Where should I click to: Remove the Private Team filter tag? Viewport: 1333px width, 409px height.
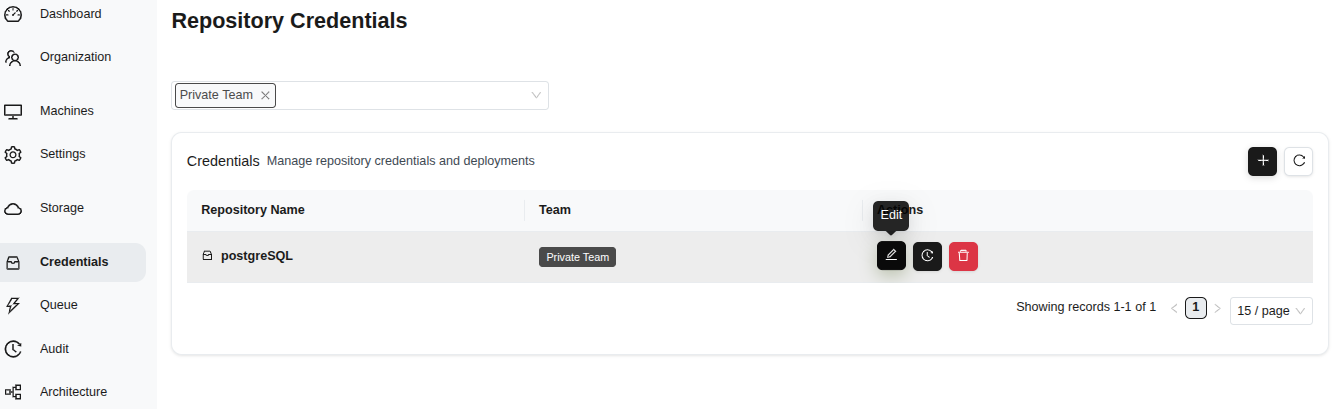point(265,95)
